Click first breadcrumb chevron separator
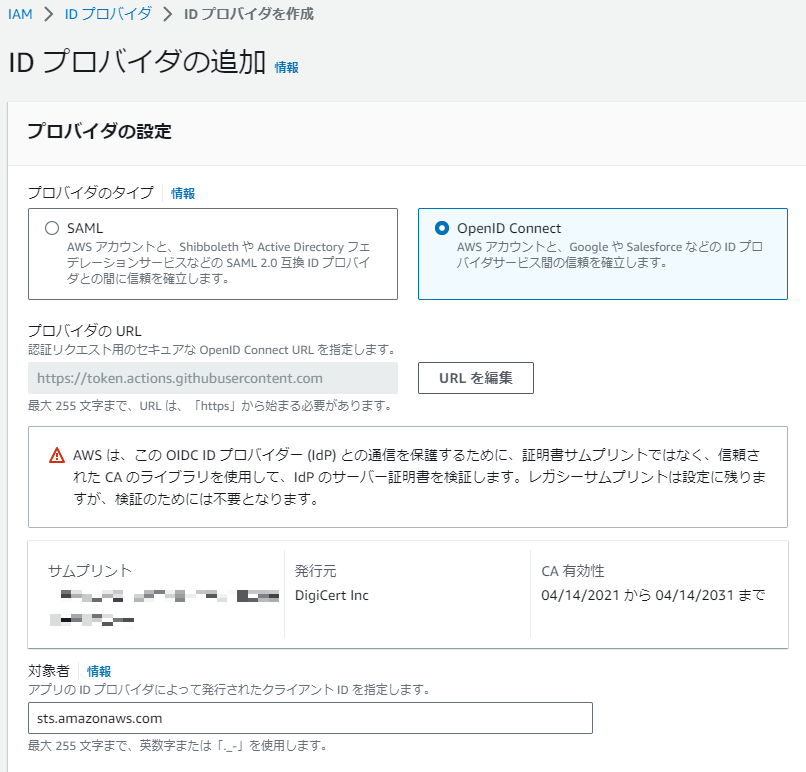Screen dimensions: 806x772 point(49,14)
